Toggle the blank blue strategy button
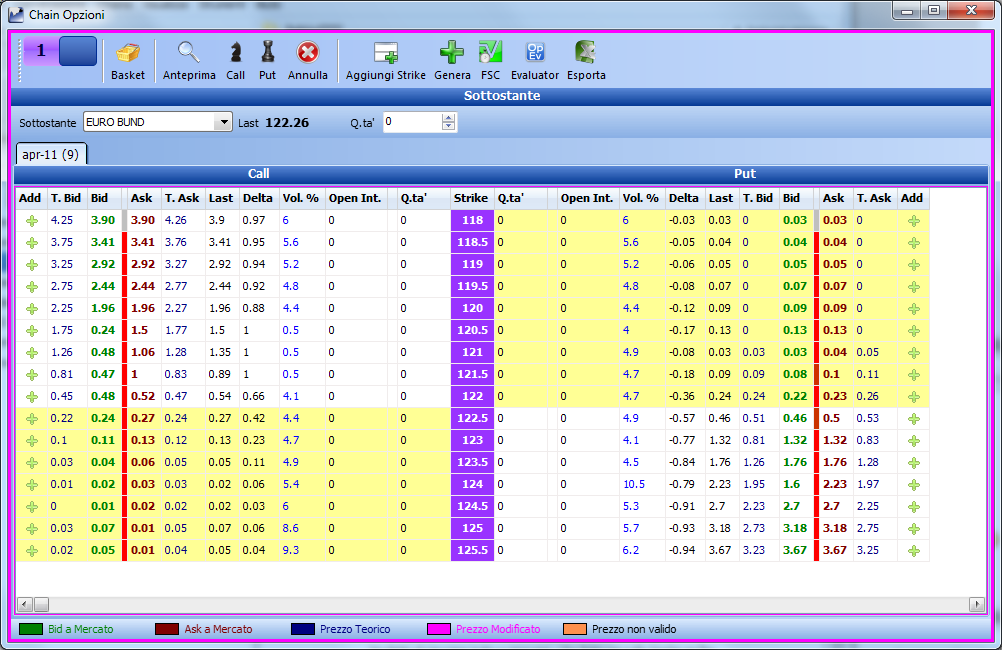The image size is (1002, 650). pos(78,51)
